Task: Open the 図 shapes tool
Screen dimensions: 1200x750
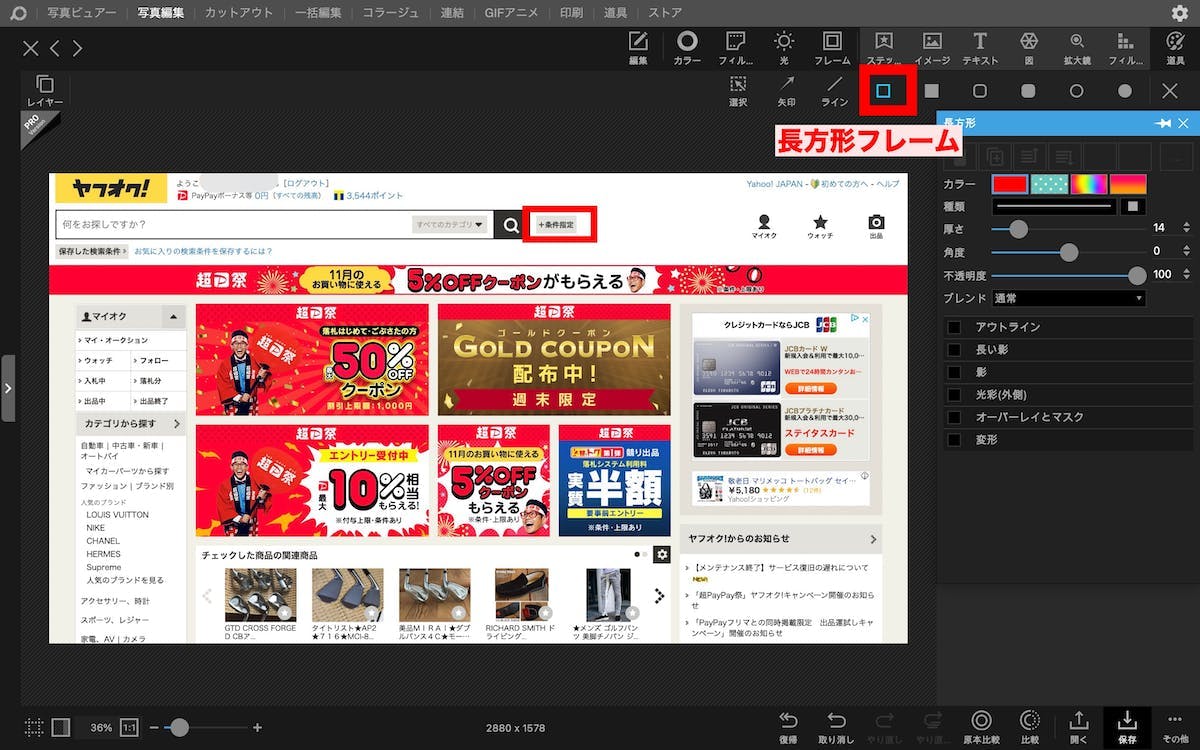Action: pyautogui.click(x=1028, y=47)
